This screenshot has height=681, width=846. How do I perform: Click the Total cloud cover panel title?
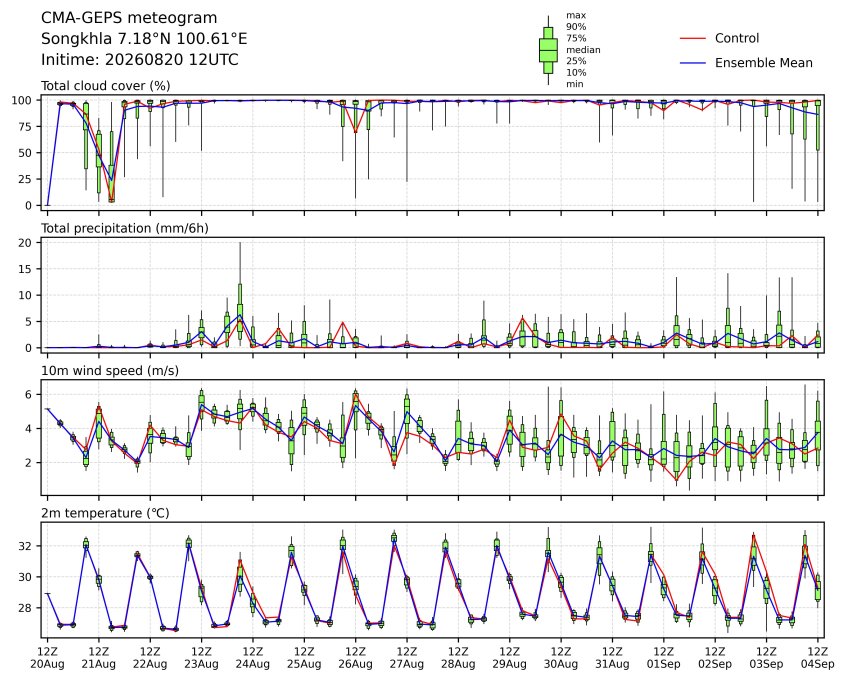coord(106,86)
